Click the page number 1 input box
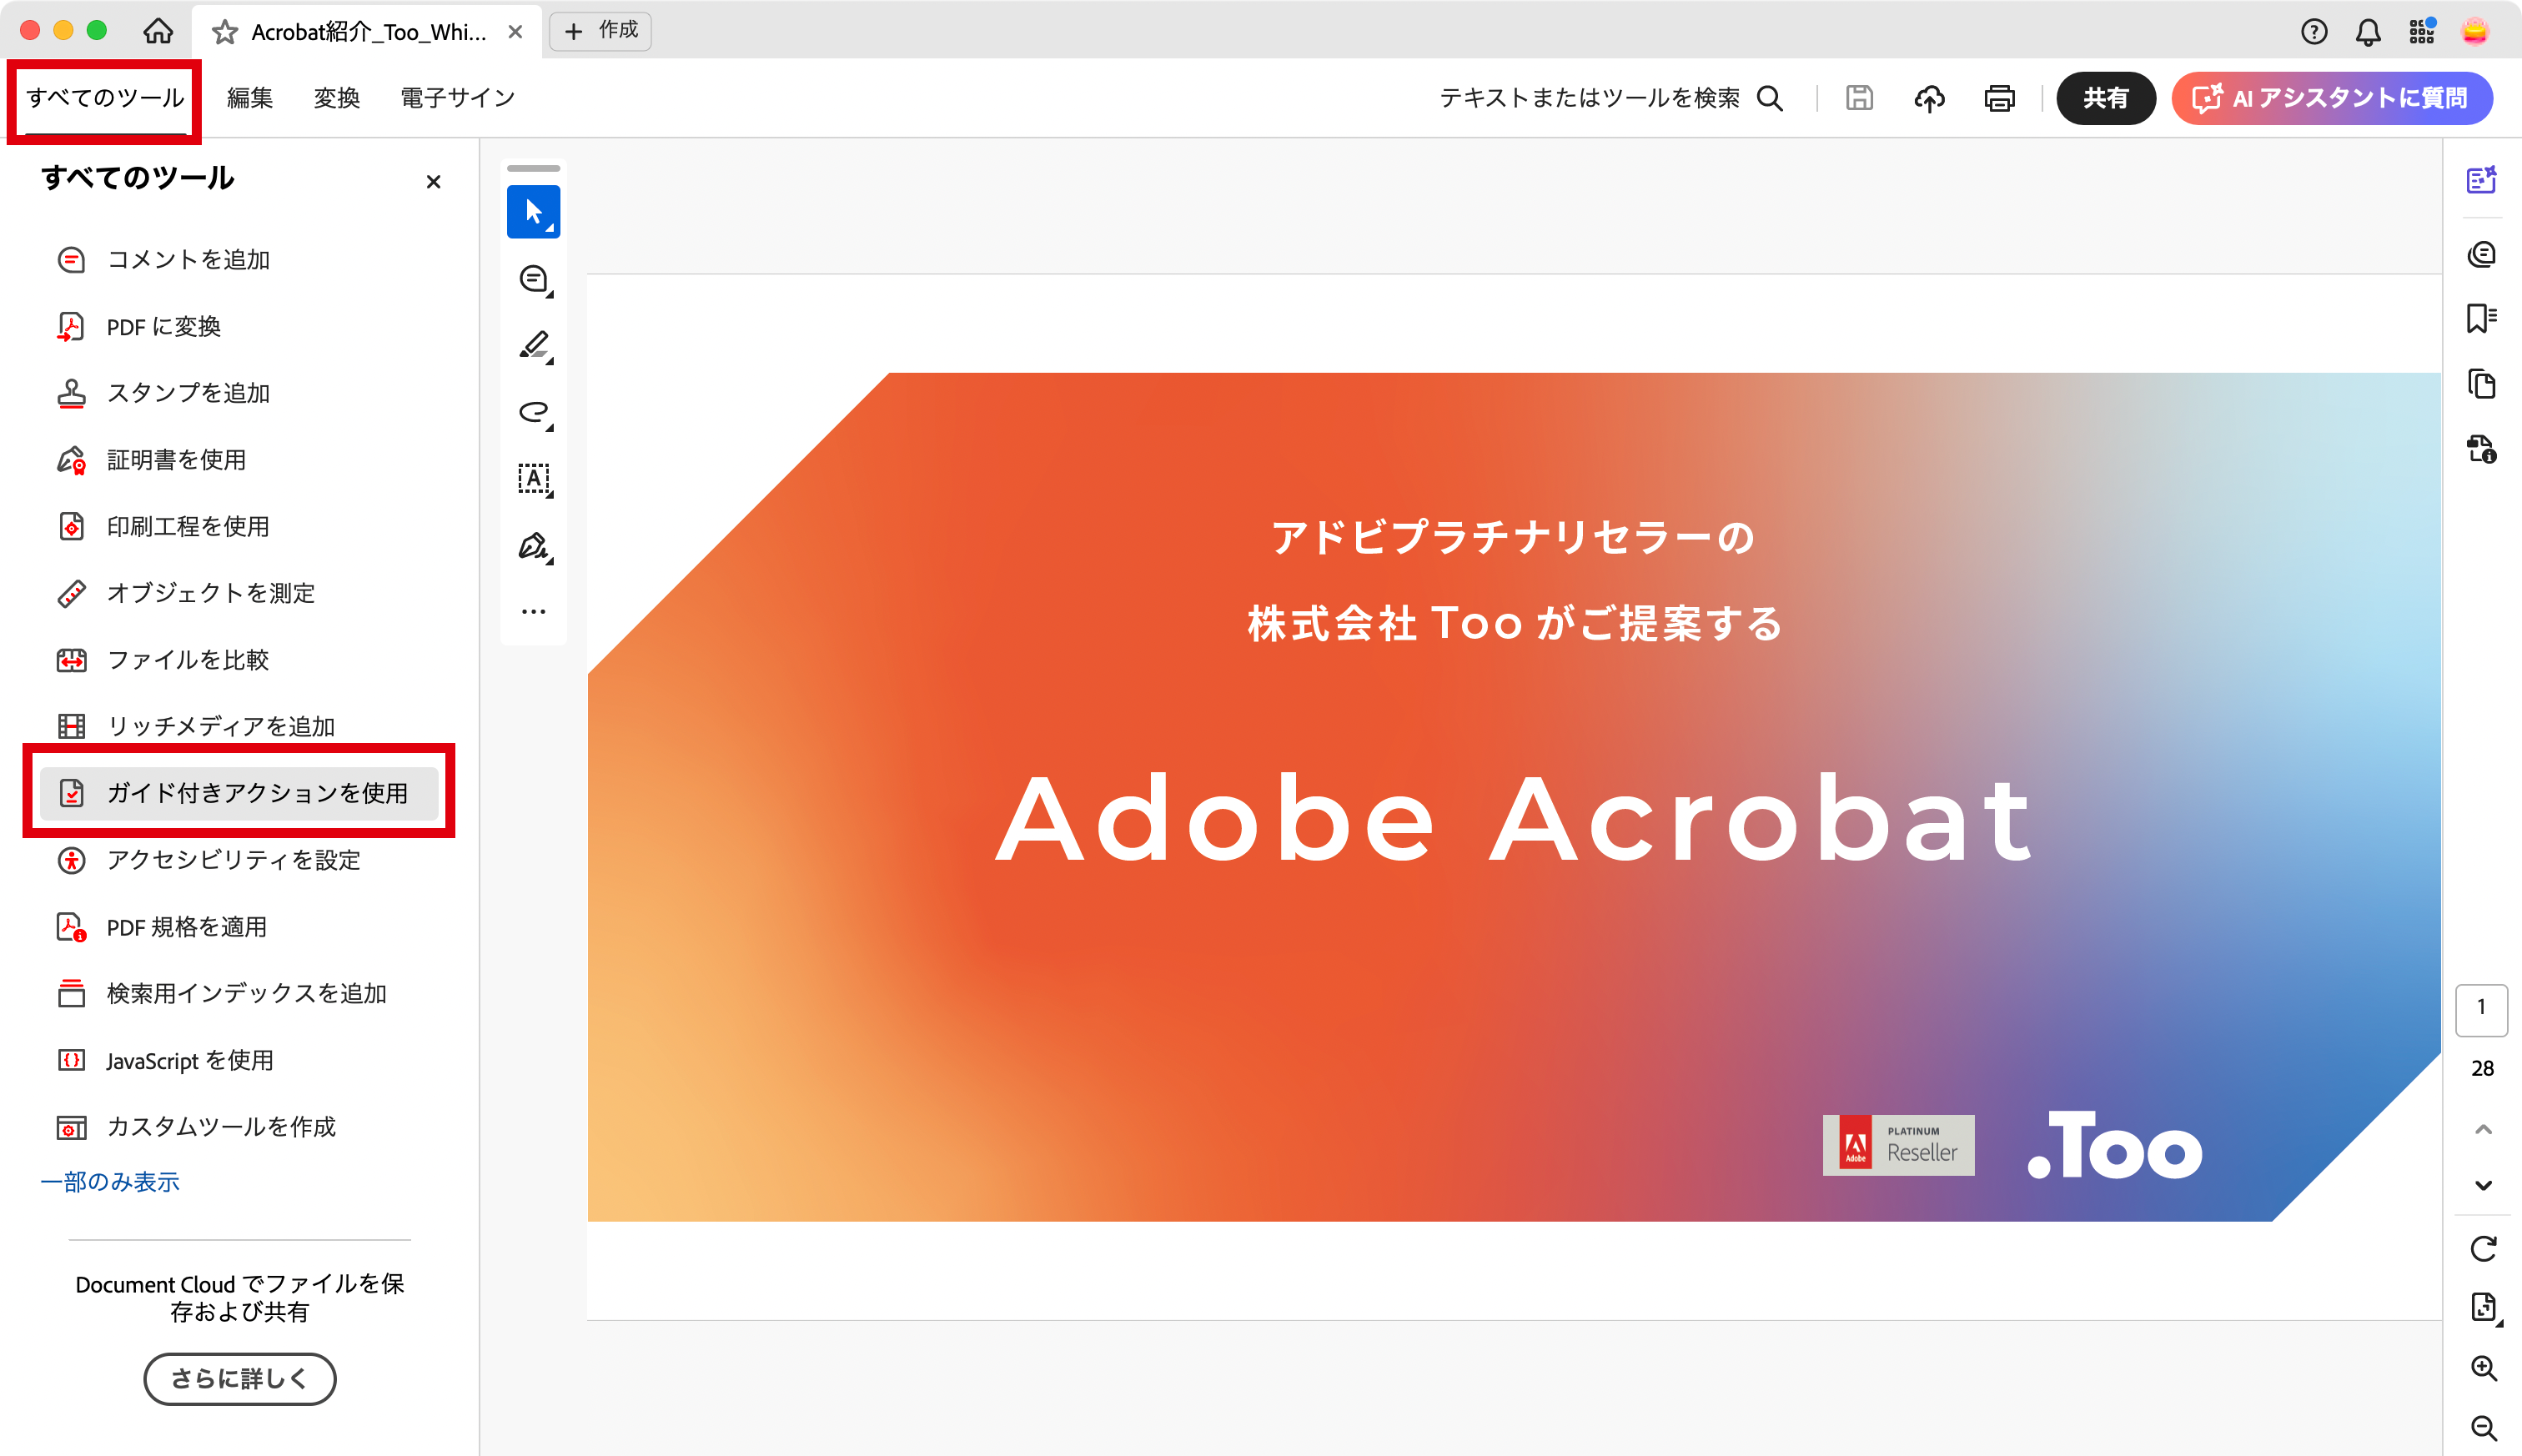Screen dimensions: 2522x1456 click(2481, 1008)
